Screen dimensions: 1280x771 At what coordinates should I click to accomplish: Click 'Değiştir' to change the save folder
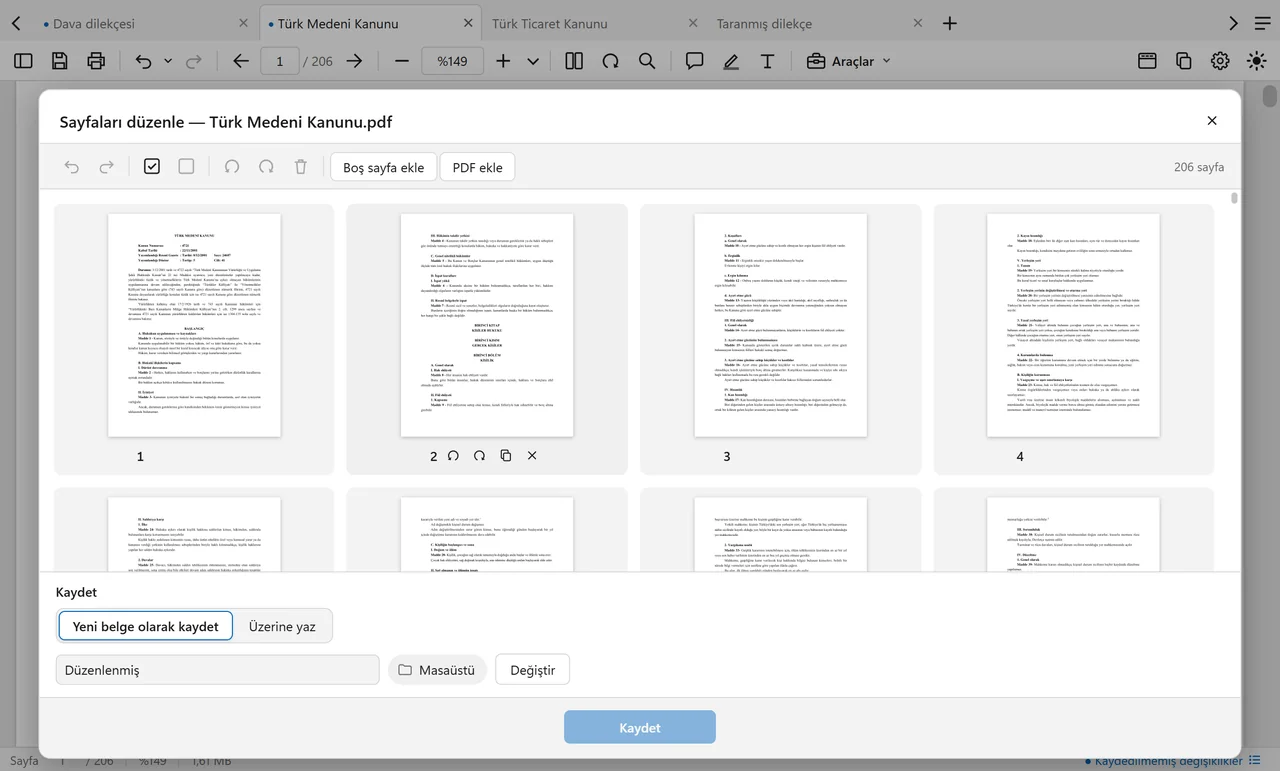(x=533, y=669)
